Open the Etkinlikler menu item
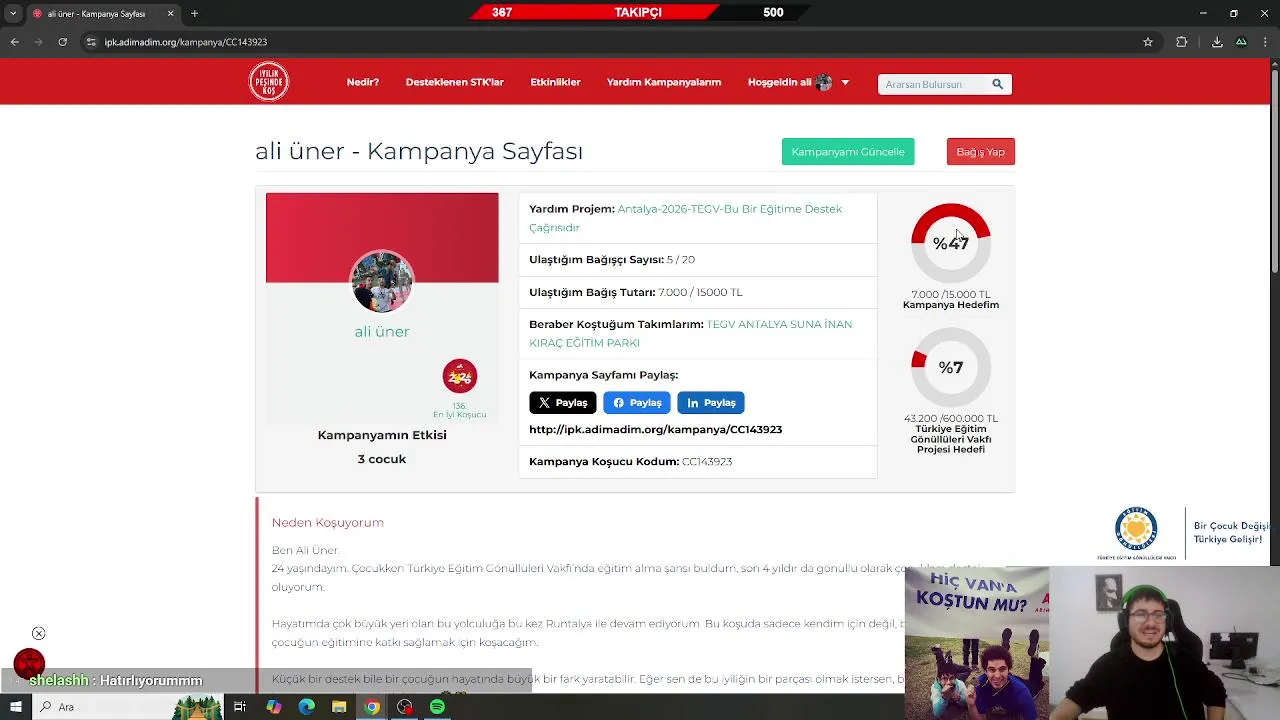Screen dimensions: 1280x720 click(555, 82)
